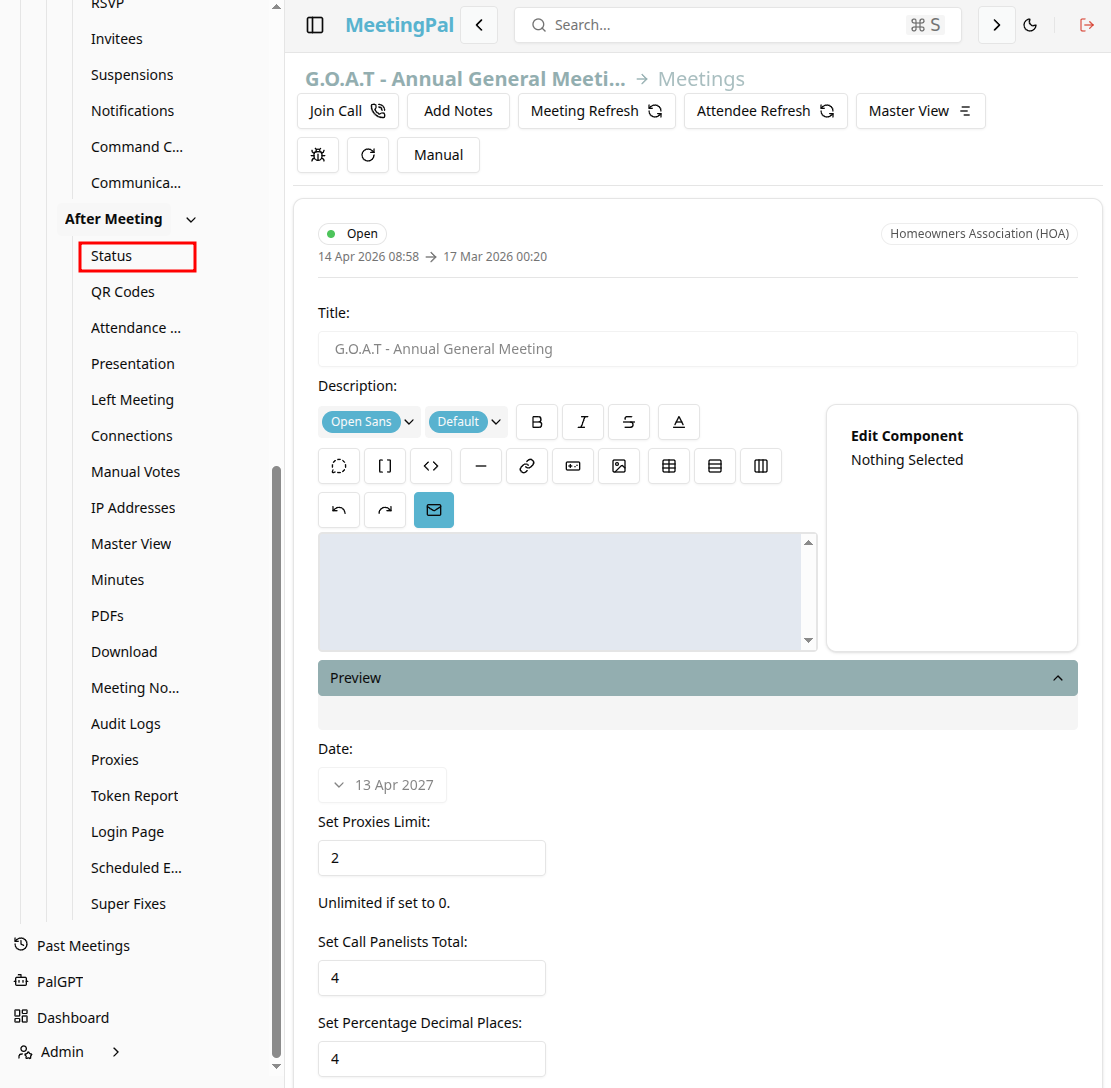Viewport: 1111px width, 1088px height.
Task: Undo last edit in description
Action: [339, 510]
